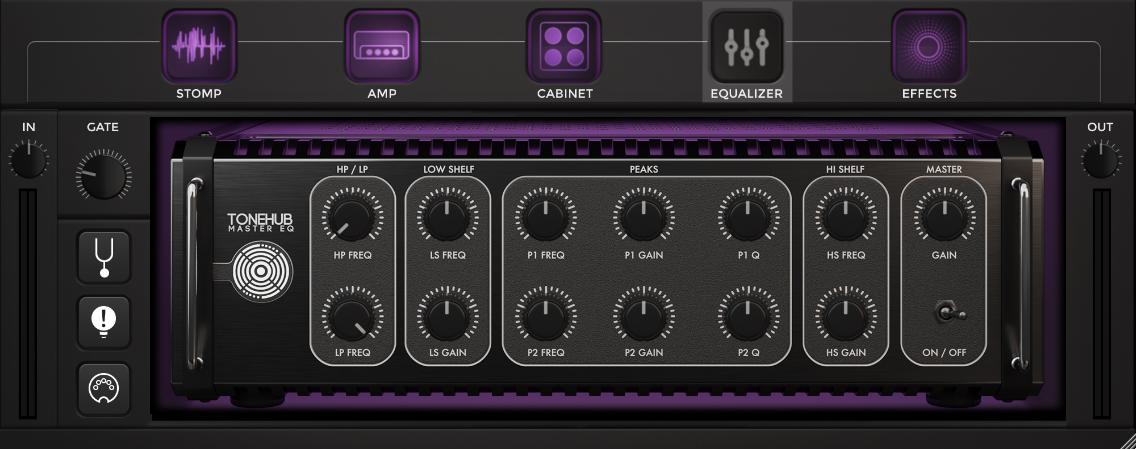Click the HS FREQ knob

click(845, 216)
